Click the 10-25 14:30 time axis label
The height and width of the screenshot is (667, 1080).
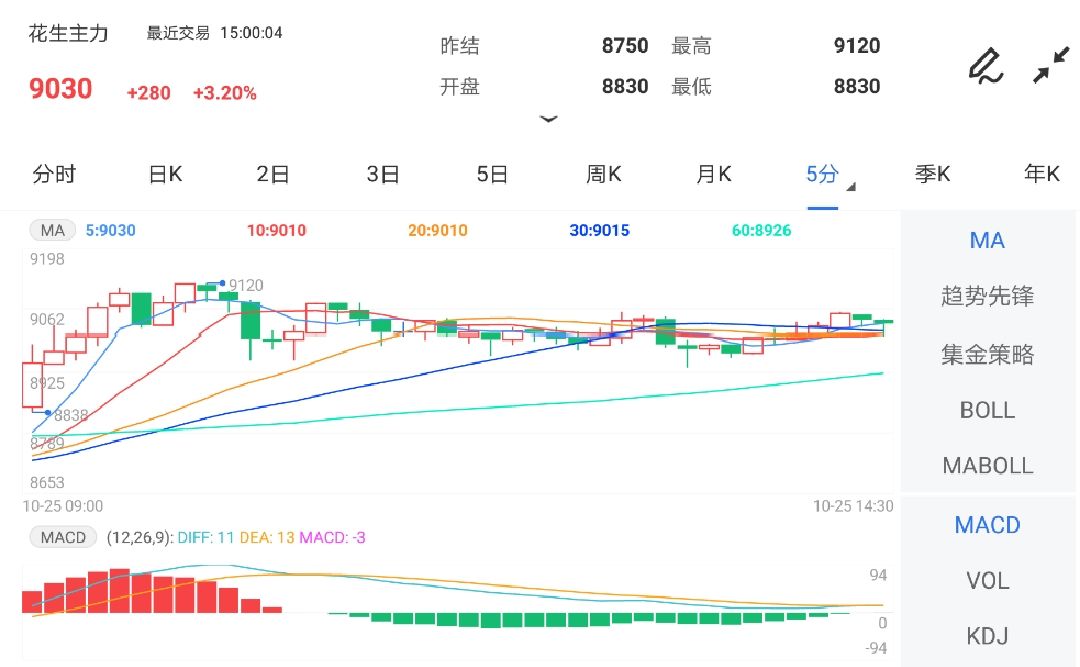[853, 506]
